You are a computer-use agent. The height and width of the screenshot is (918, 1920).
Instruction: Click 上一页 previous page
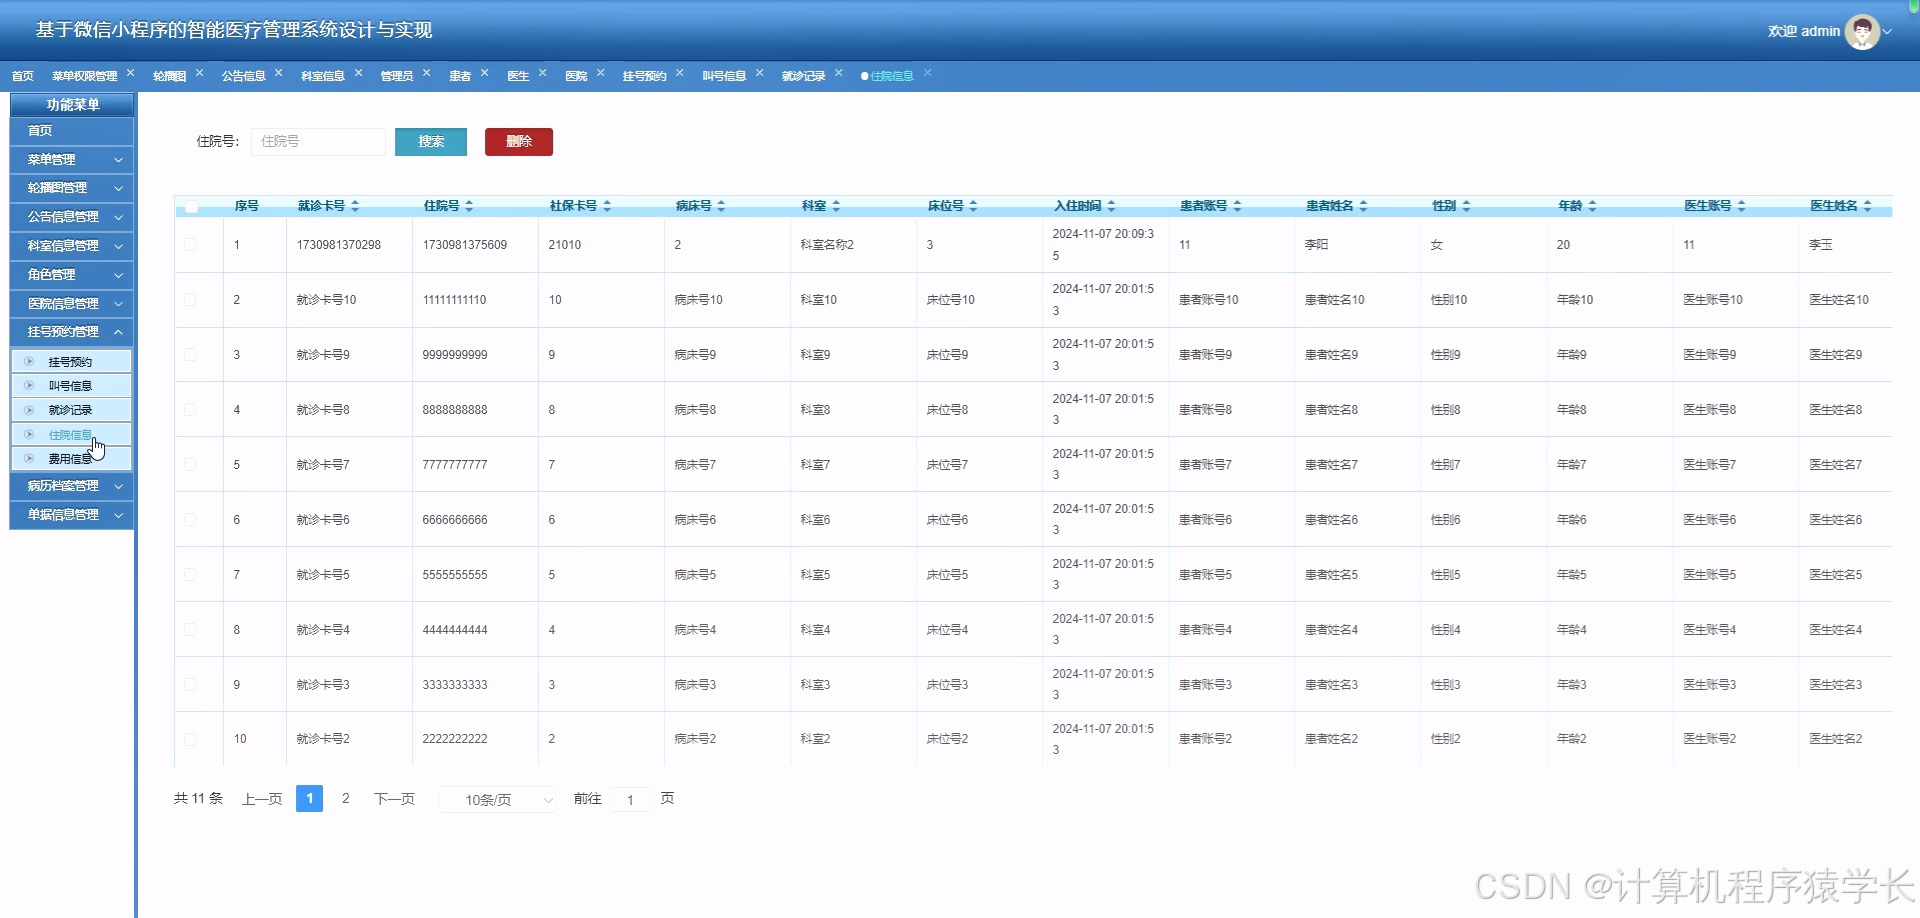[x=262, y=799]
